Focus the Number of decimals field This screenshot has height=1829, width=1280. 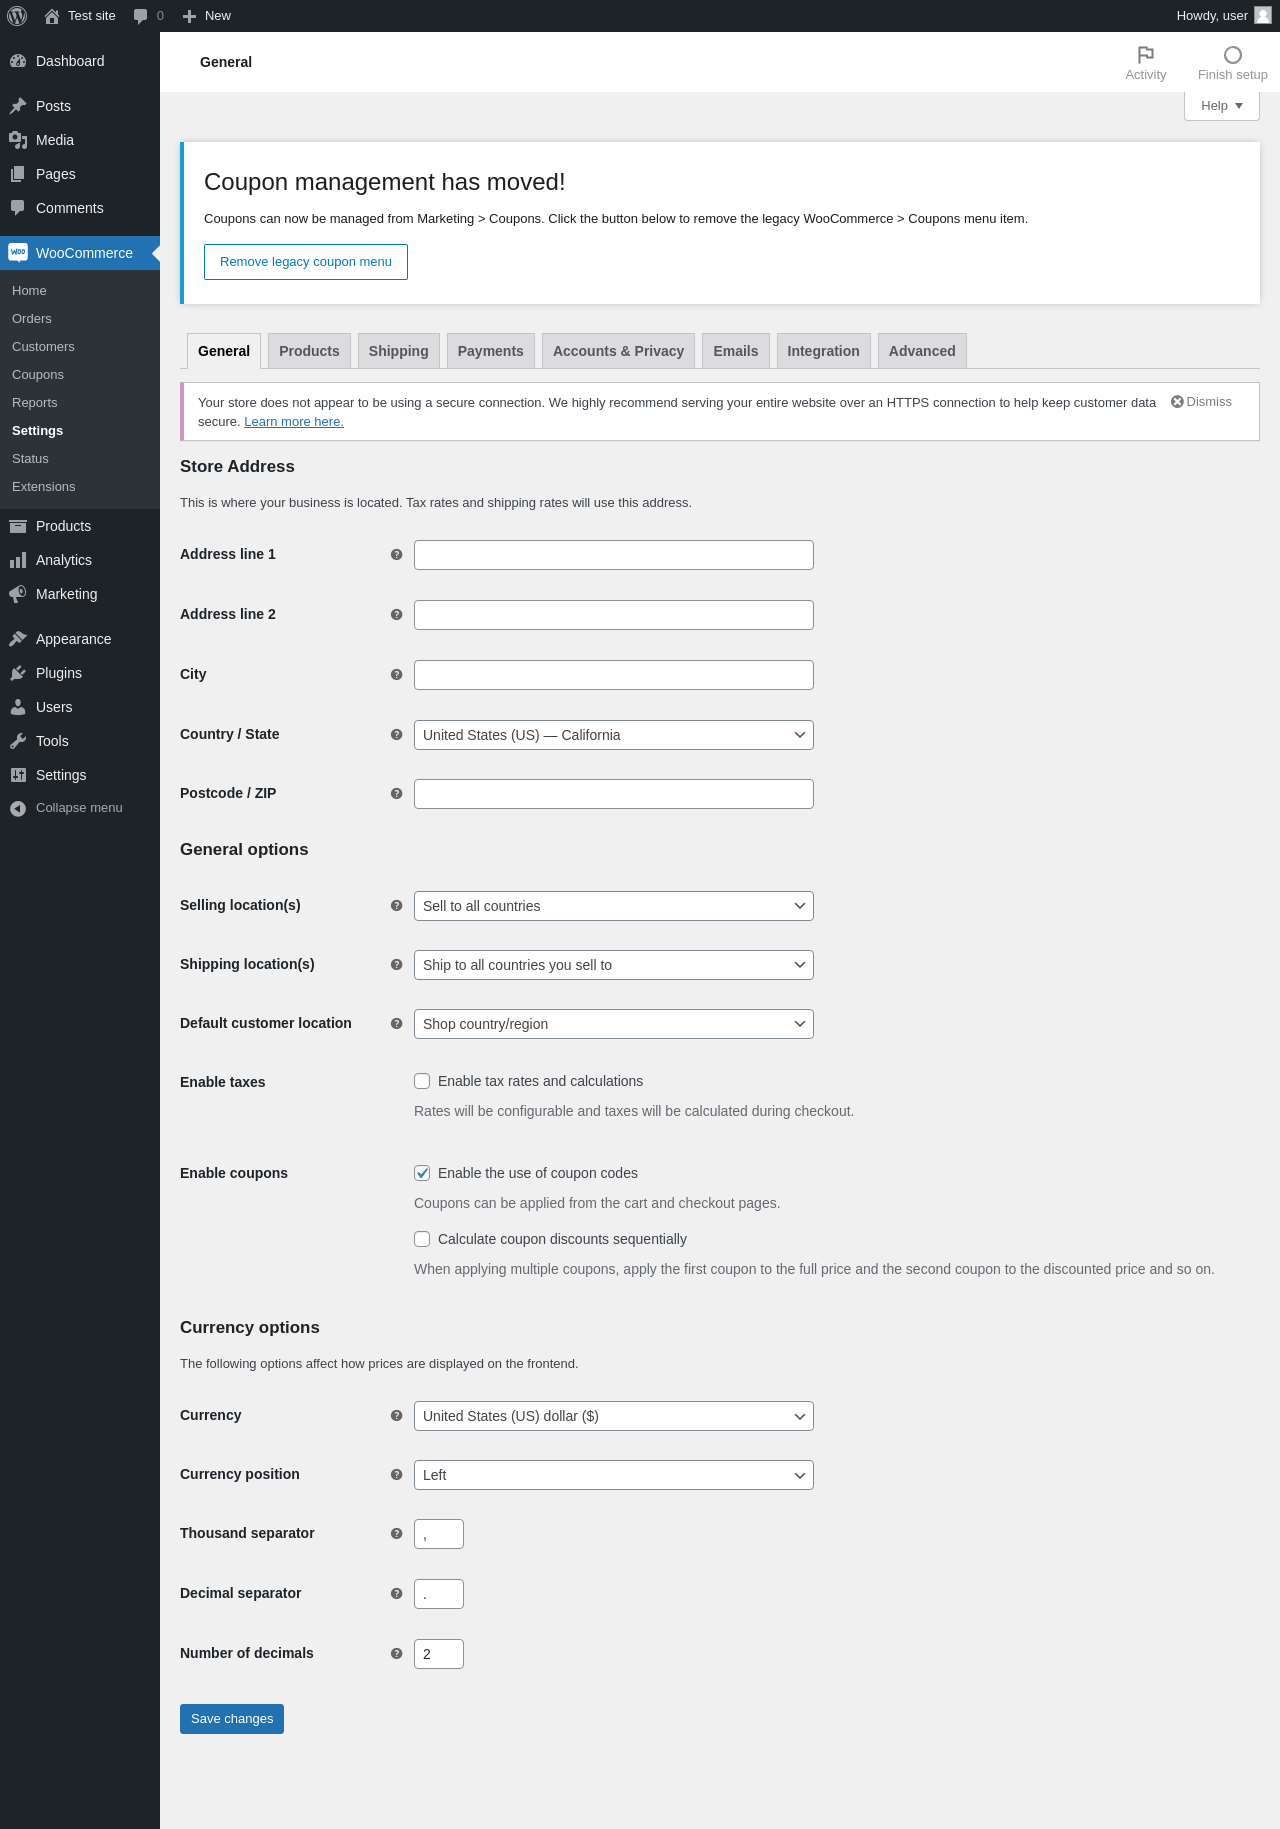[x=439, y=1654]
